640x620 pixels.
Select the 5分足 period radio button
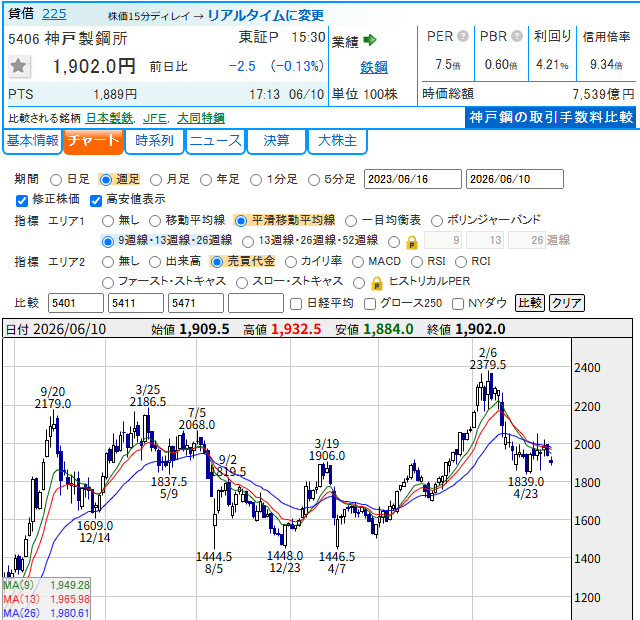tap(313, 180)
